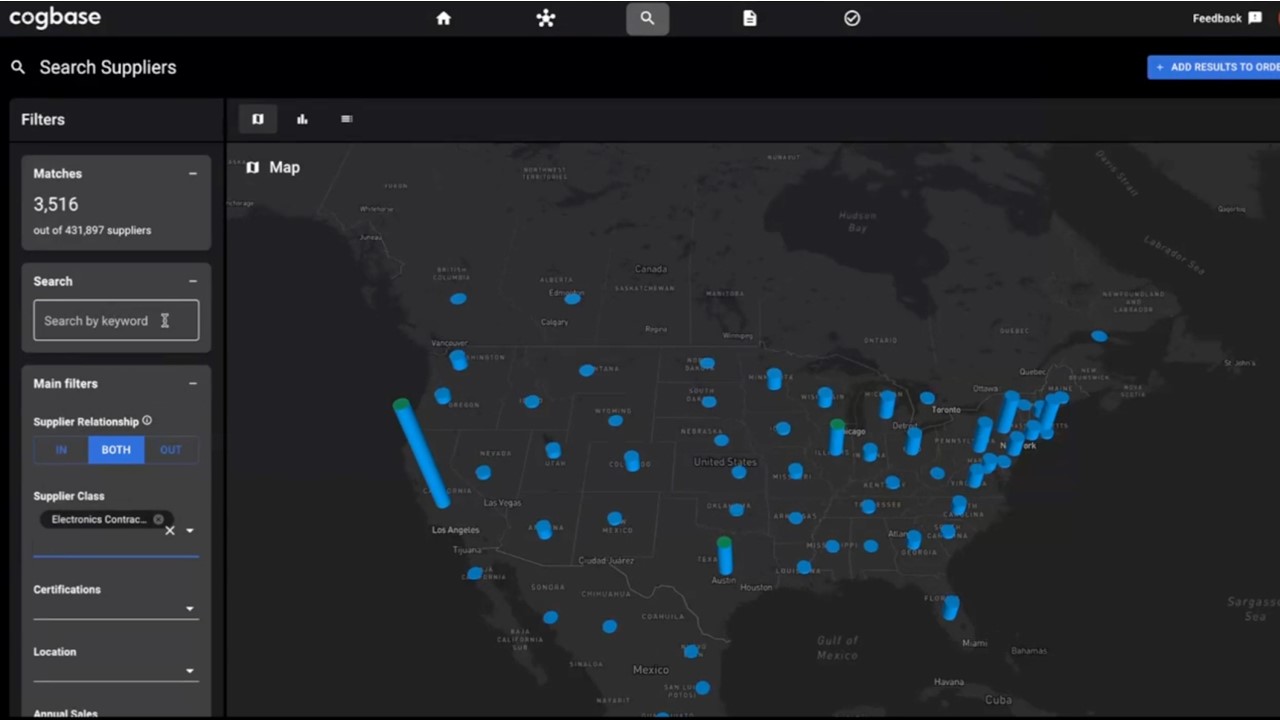Open the checkmark circle icon in navbar
The height and width of the screenshot is (720, 1280).
pyautogui.click(x=852, y=18)
